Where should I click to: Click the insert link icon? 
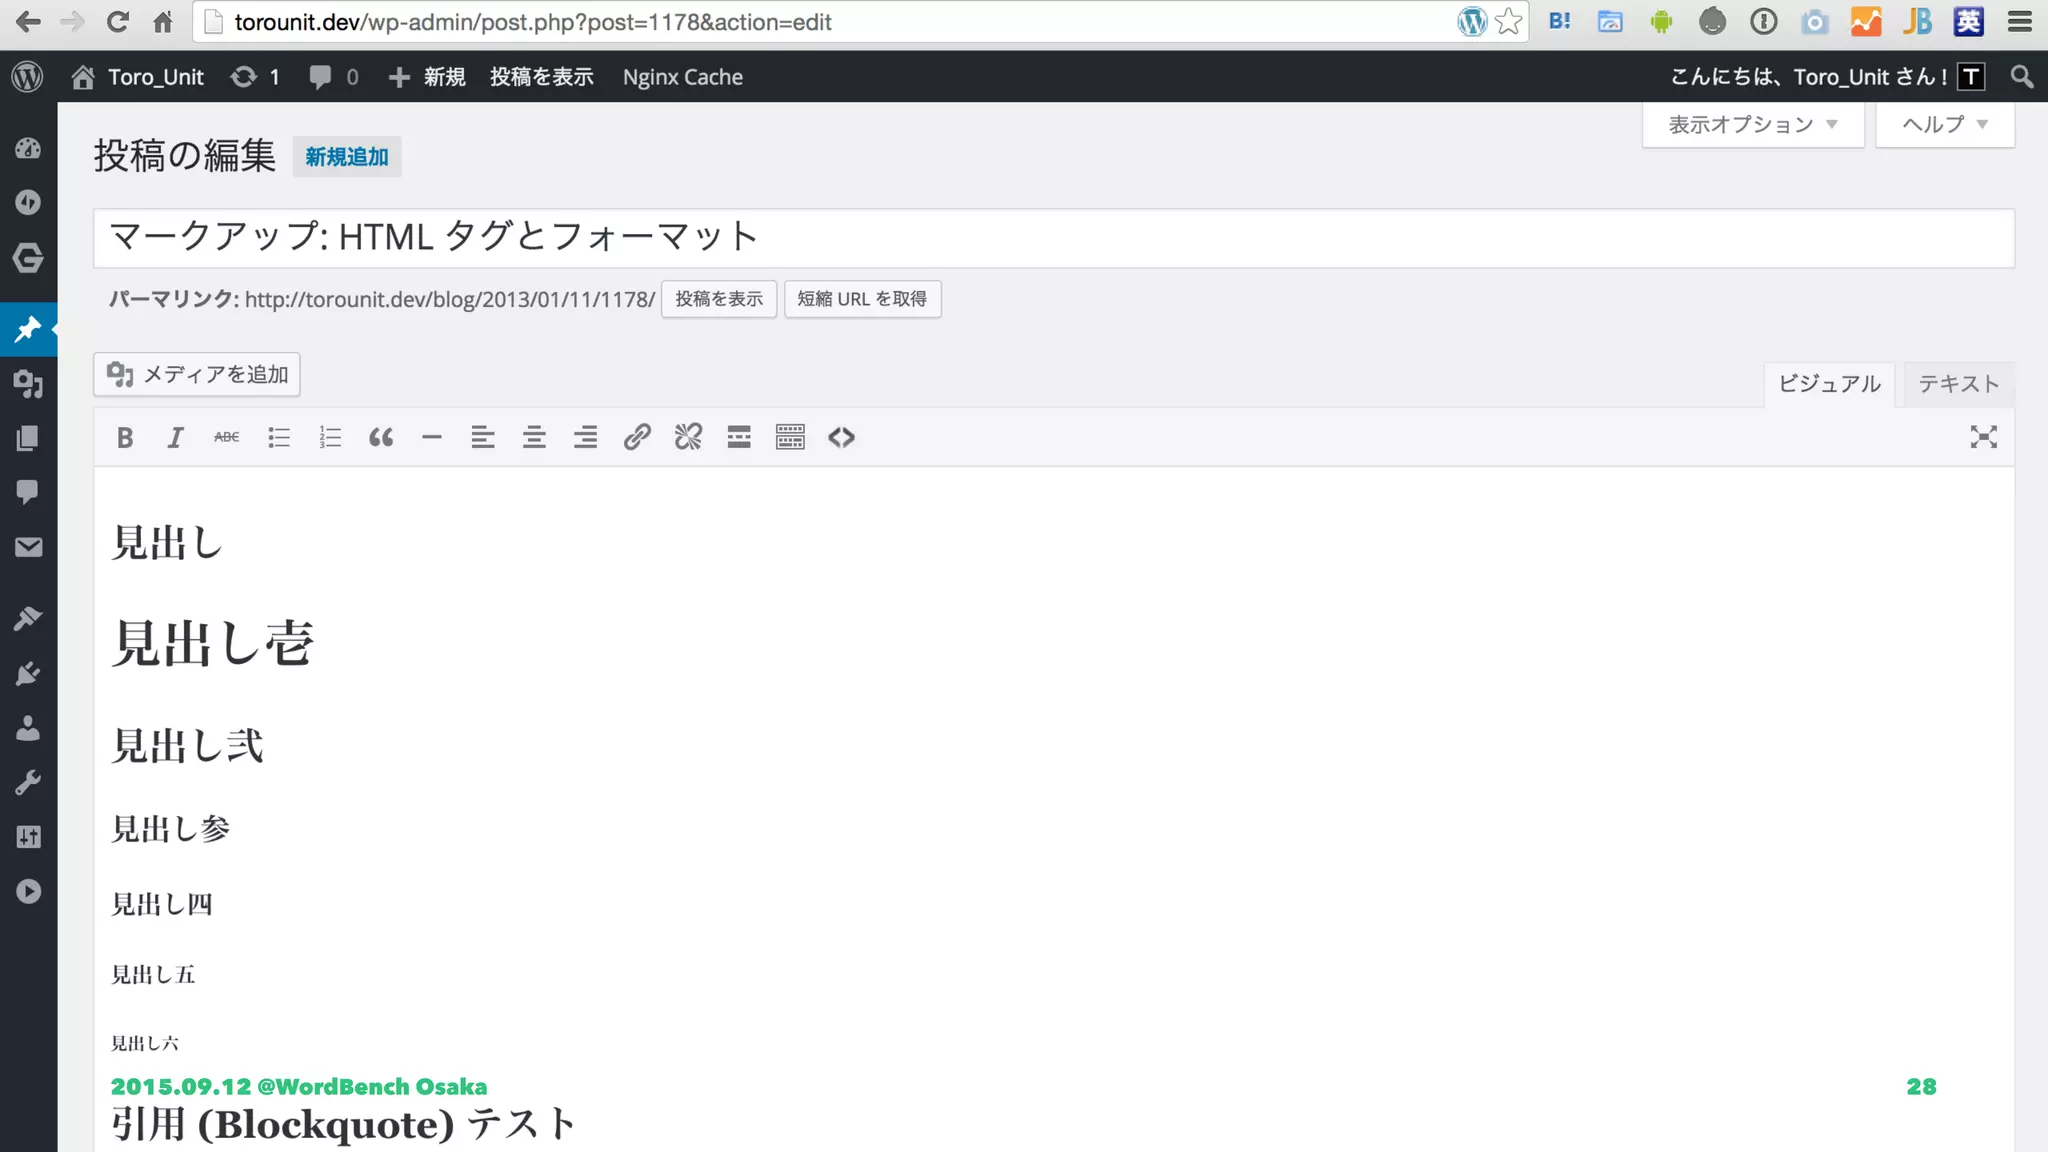pyautogui.click(x=637, y=437)
